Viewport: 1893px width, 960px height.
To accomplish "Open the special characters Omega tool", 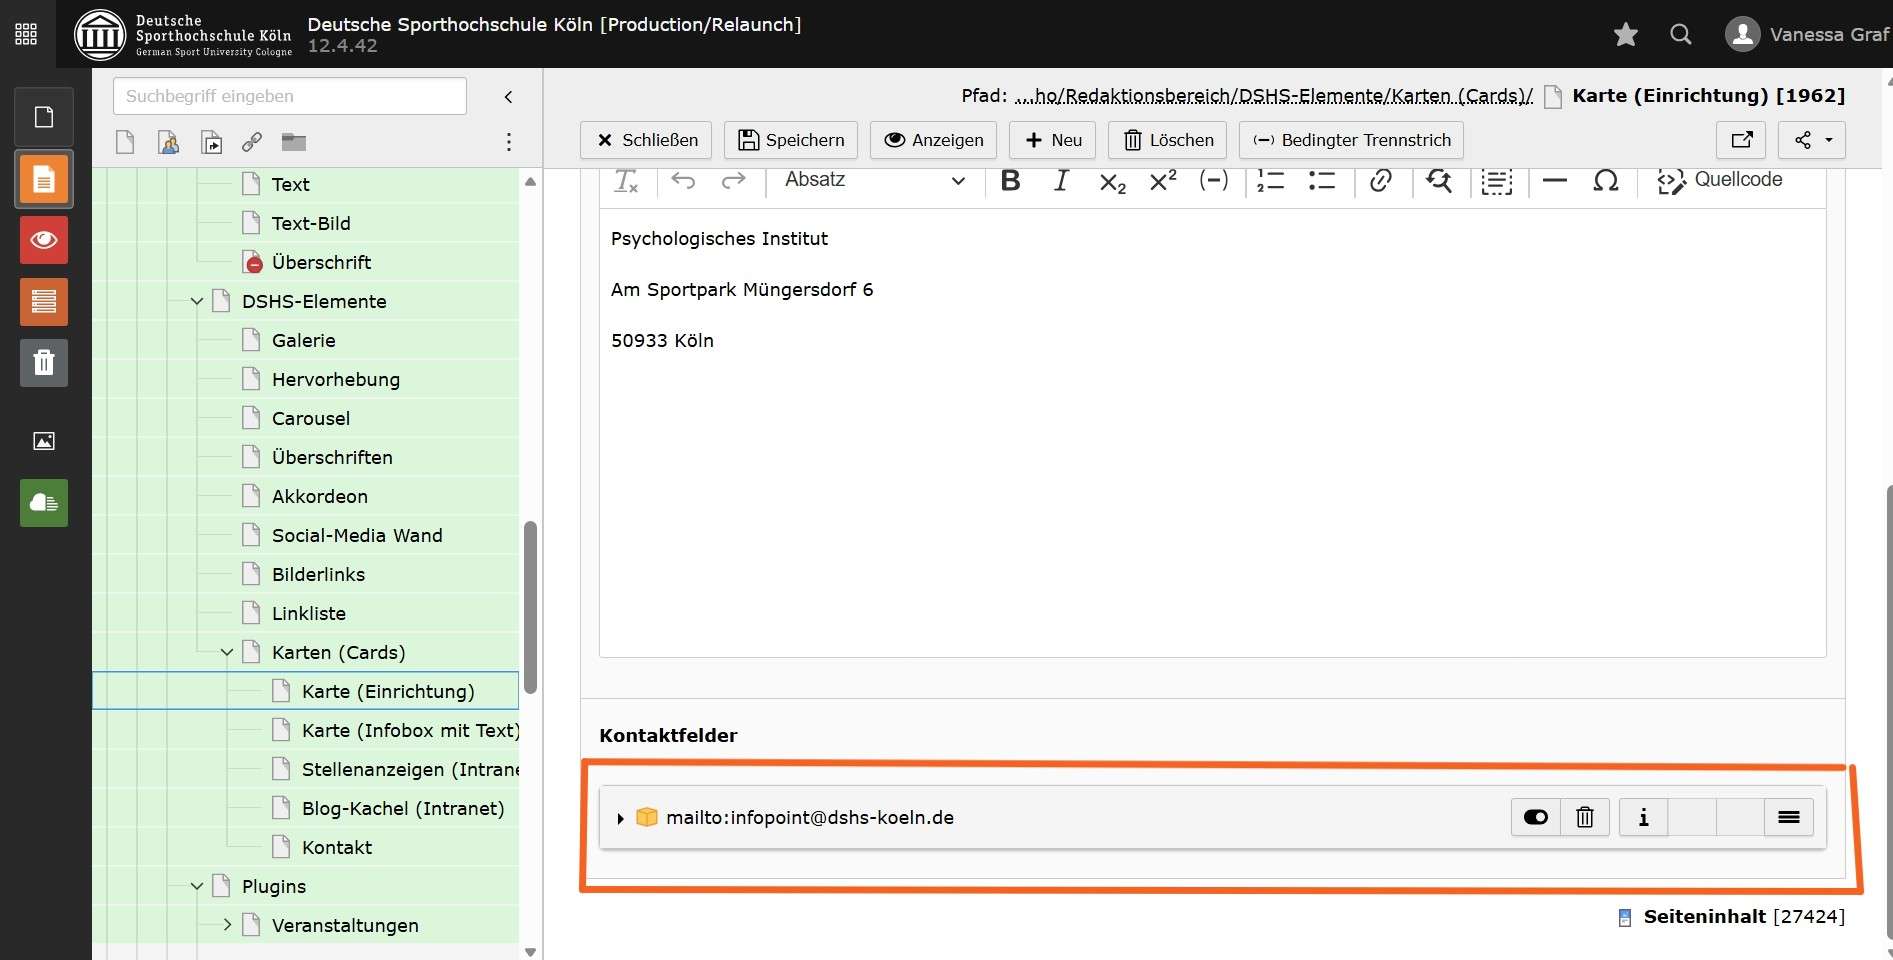I will (x=1605, y=181).
